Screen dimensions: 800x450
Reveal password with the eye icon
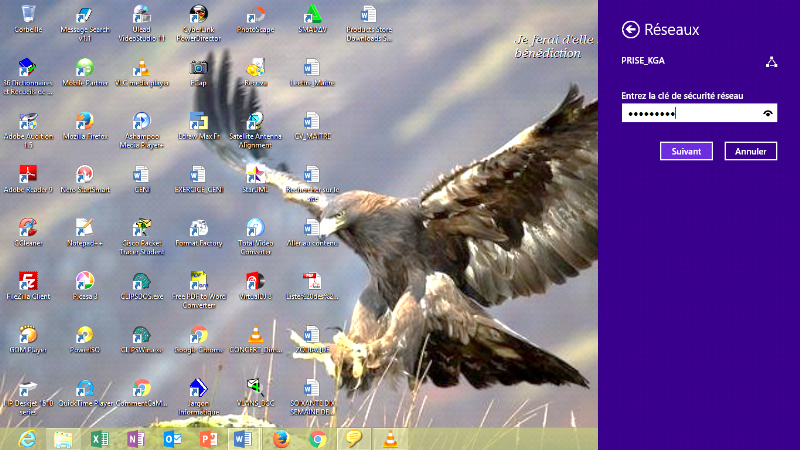pyautogui.click(x=767, y=114)
